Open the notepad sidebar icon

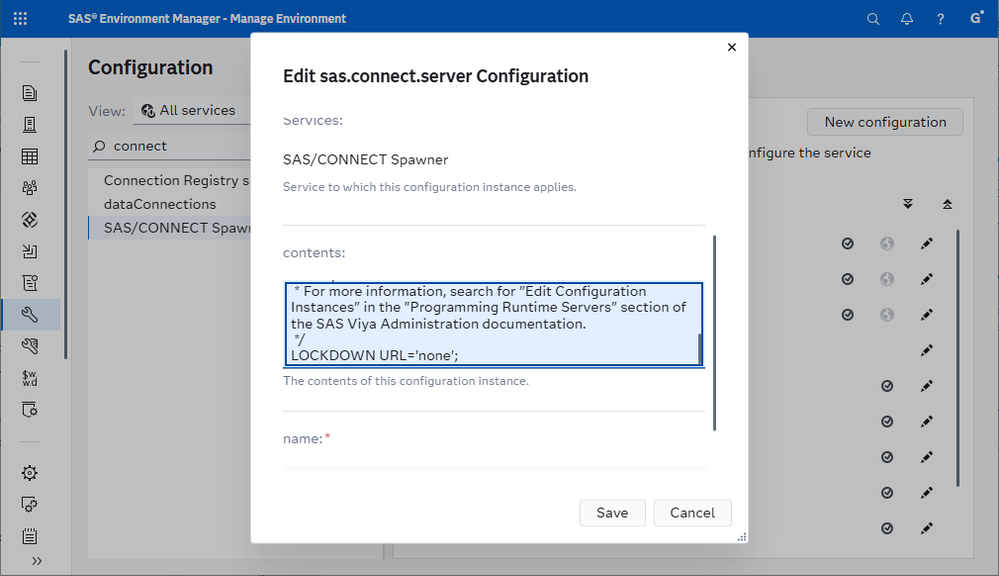point(29,536)
